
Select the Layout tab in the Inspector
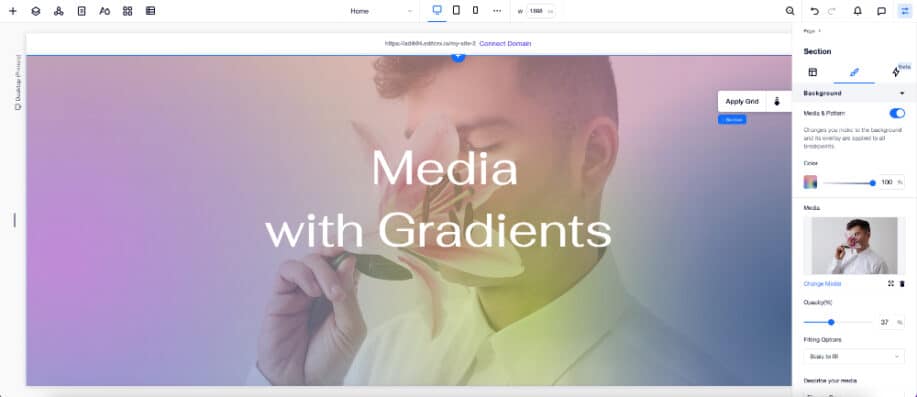812,73
